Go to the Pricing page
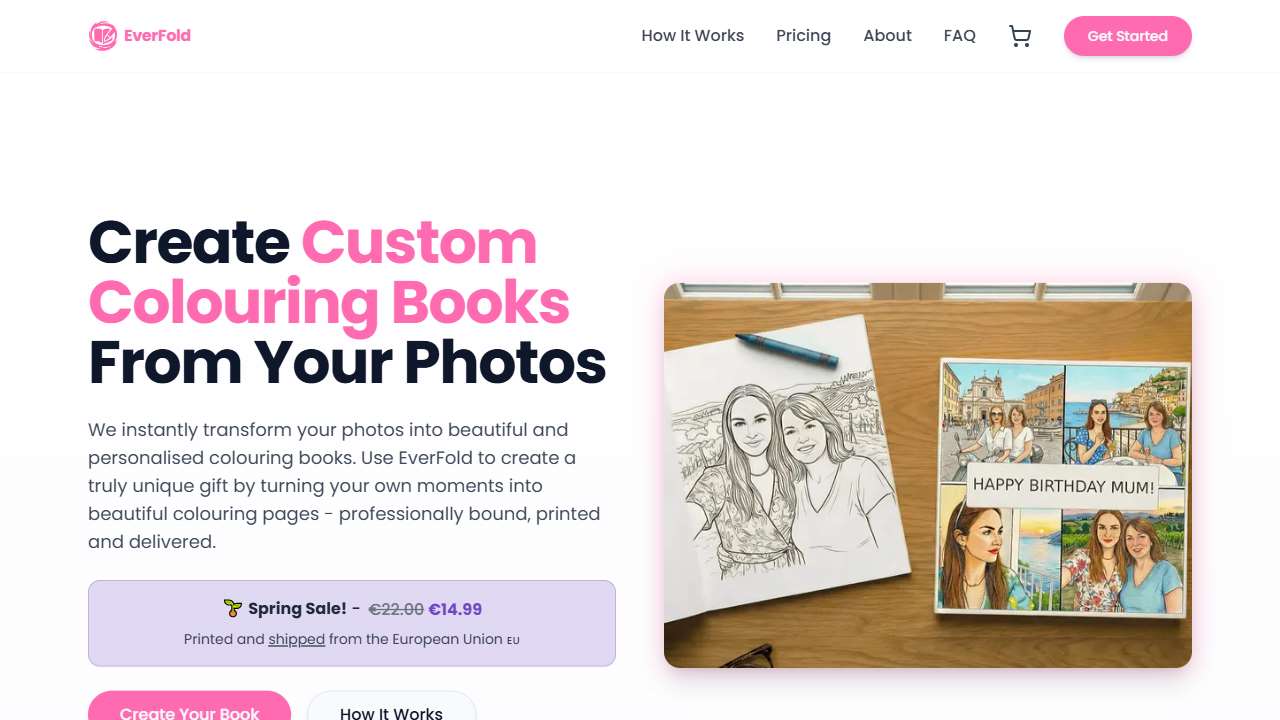This screenshot has width=1280, height=720. [x=803, y=36]
